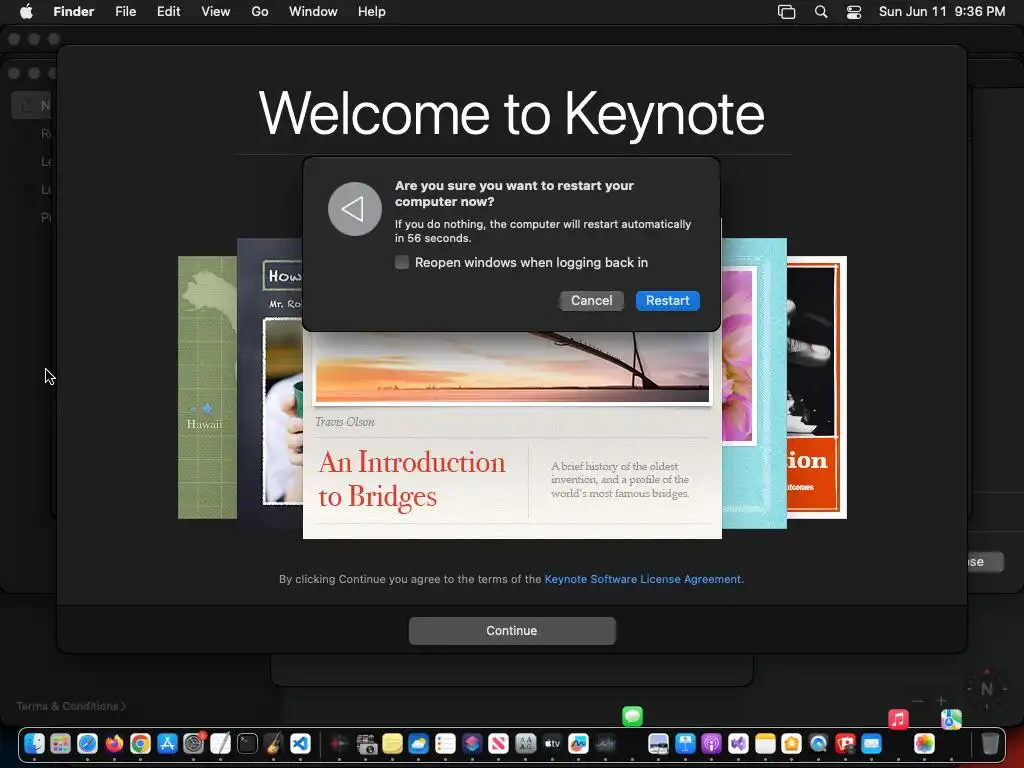Open the Edit menu
This screenshot has height=768, width=1024.
point(168,12)
